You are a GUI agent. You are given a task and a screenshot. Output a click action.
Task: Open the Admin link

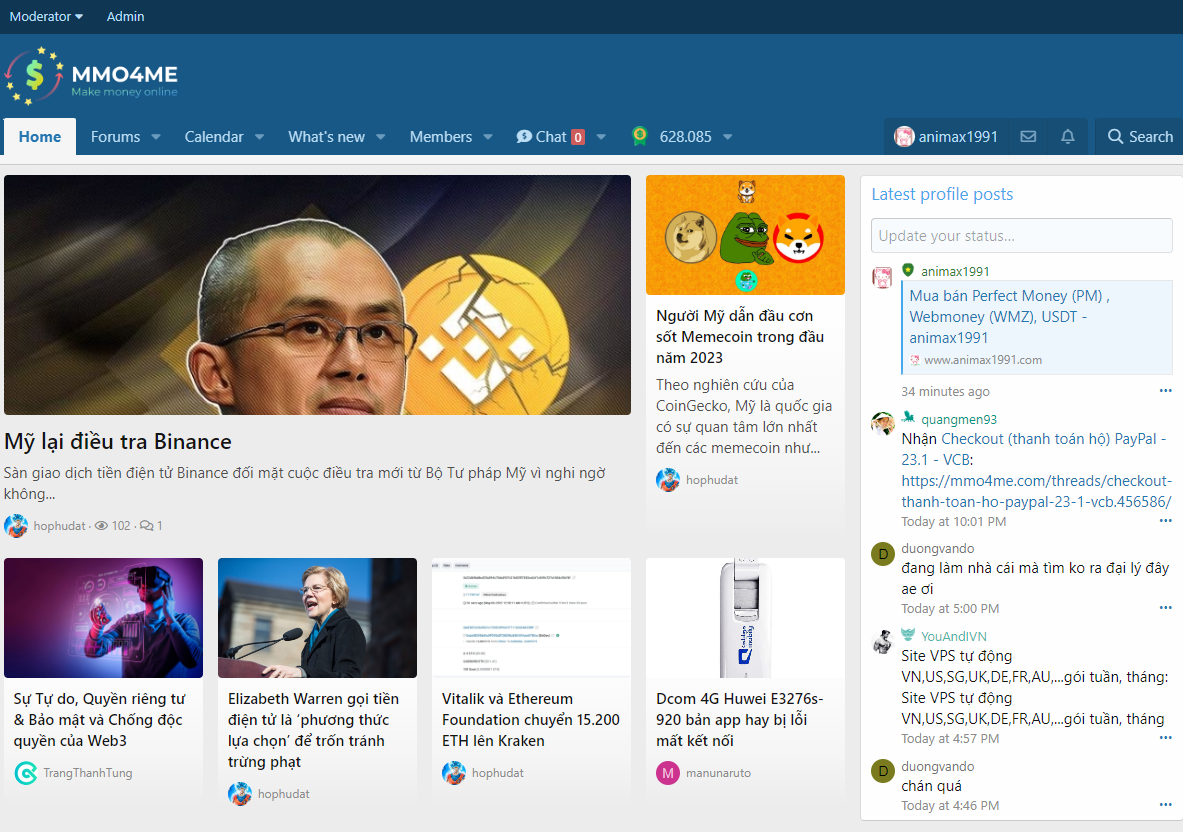click(125, 17)
